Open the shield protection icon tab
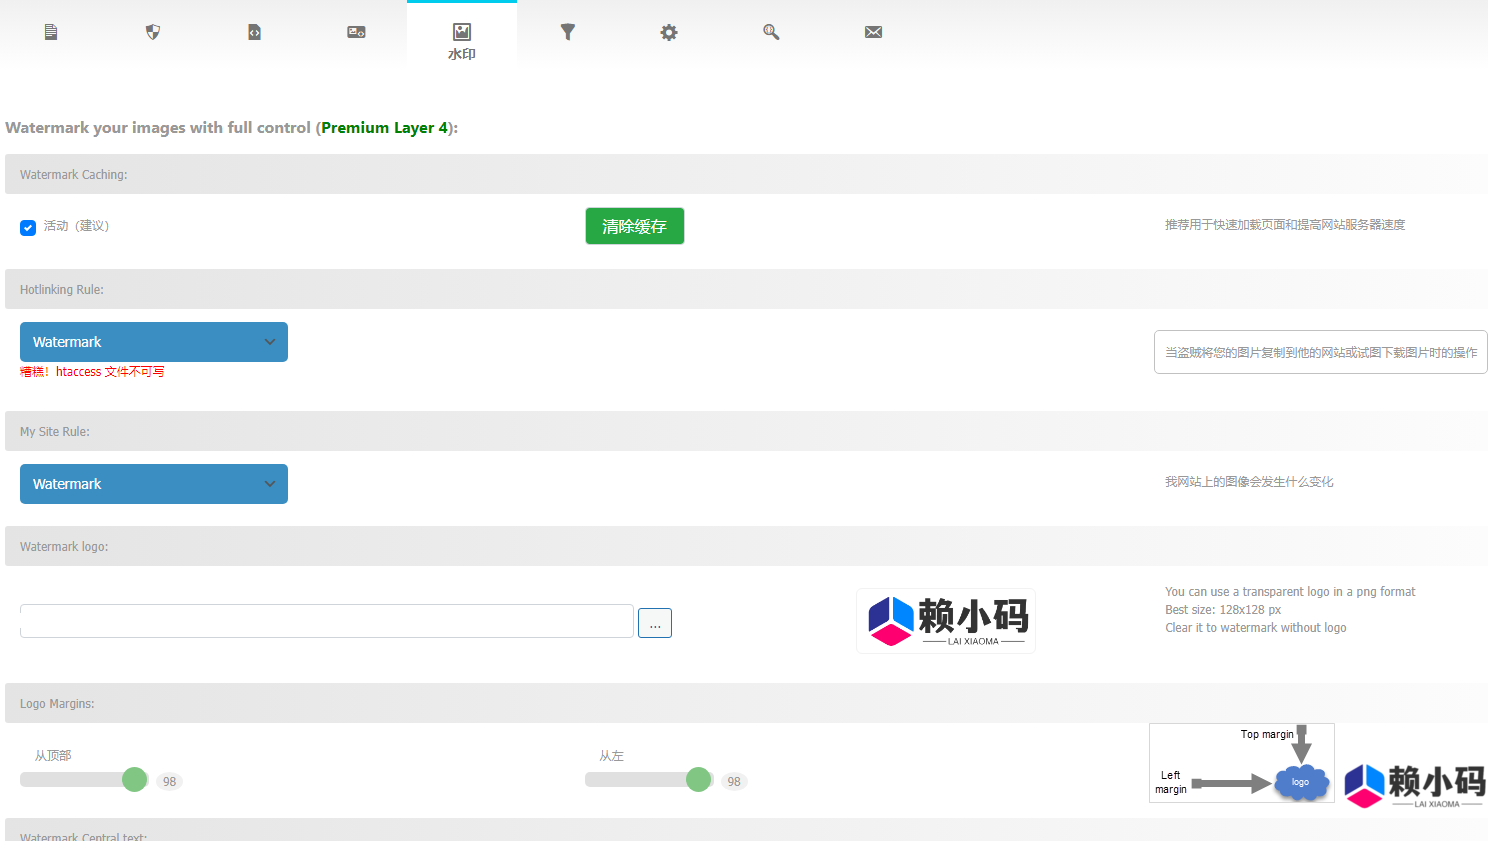Screen dimensions: 1488x841 point(153,32)
